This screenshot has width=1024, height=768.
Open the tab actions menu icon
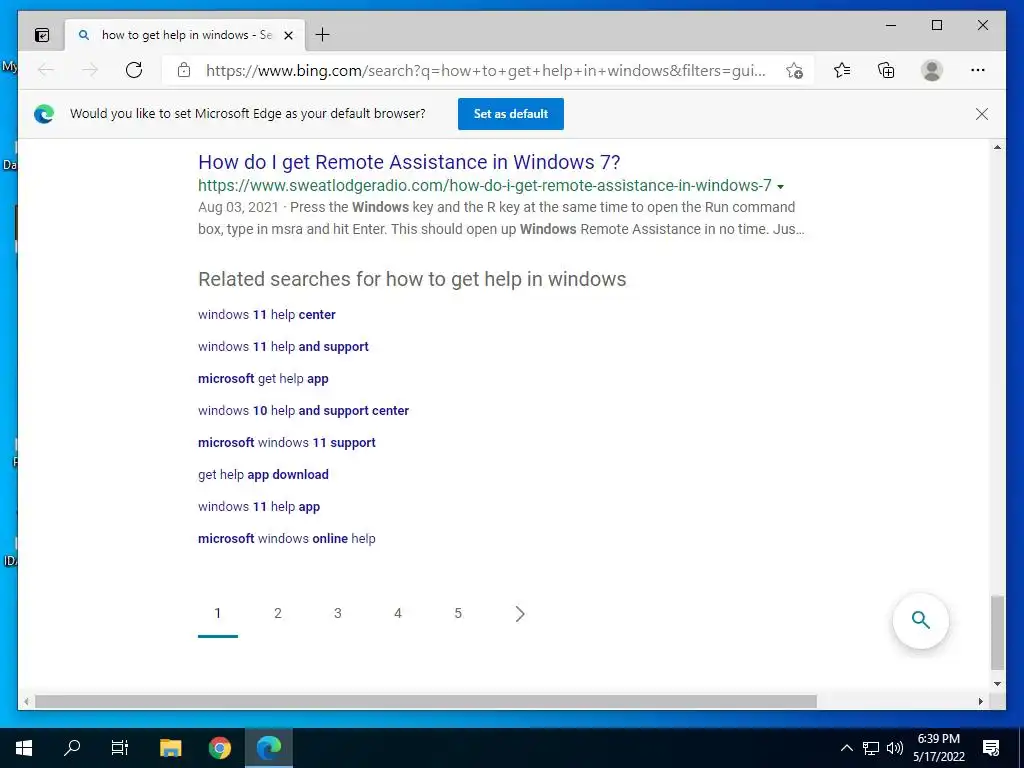[42, 35]
